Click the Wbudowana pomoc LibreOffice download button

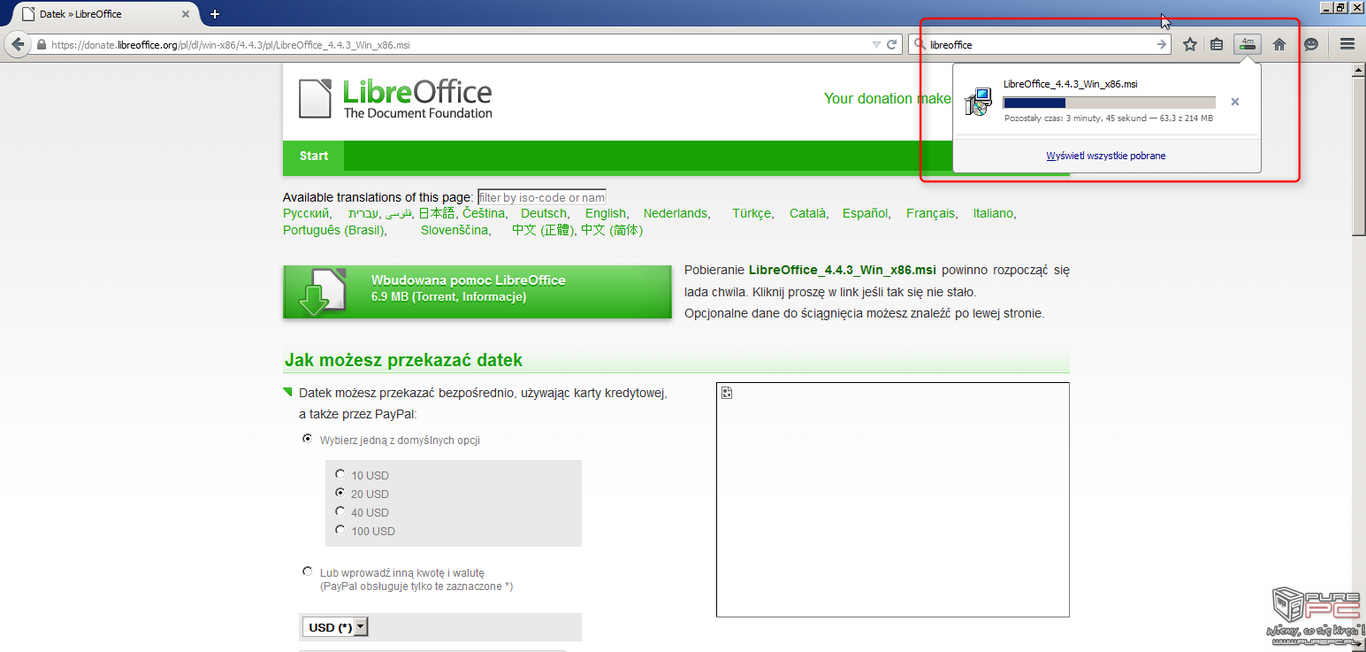point(477,292)
